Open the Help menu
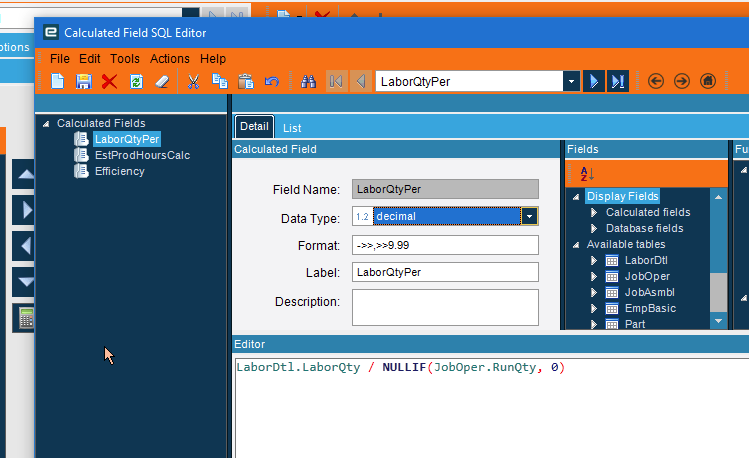The image size is (749, 458). 213,59
